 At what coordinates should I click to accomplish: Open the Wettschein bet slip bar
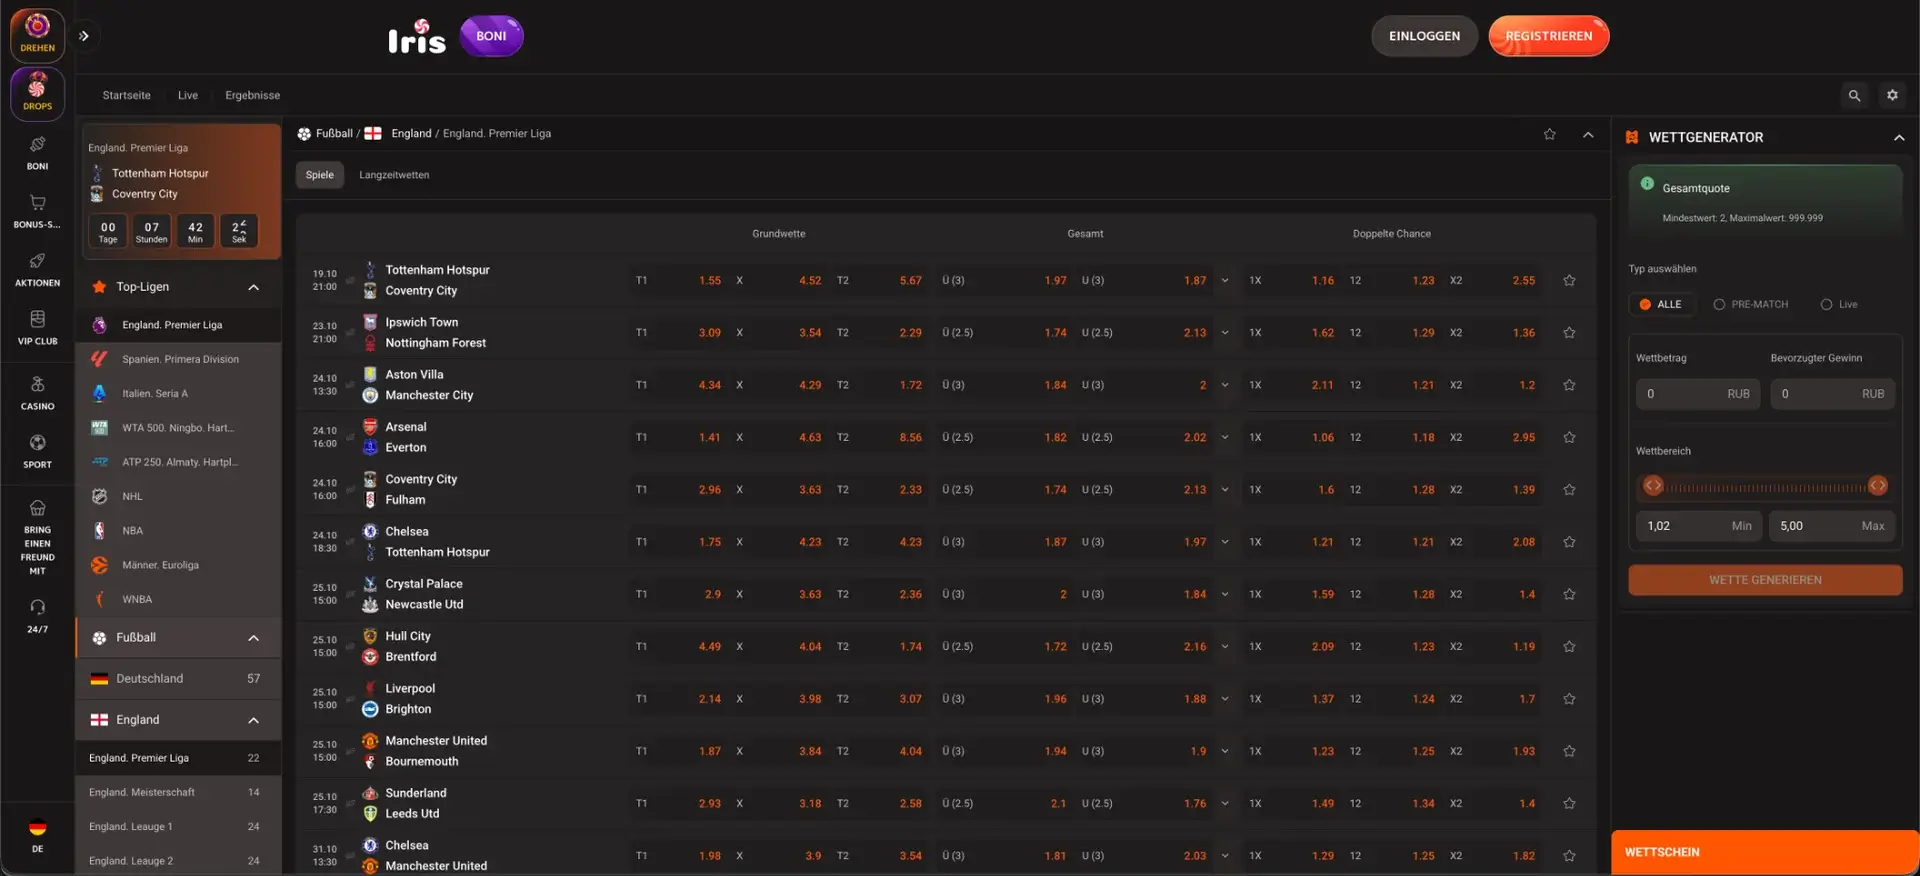1765,853
